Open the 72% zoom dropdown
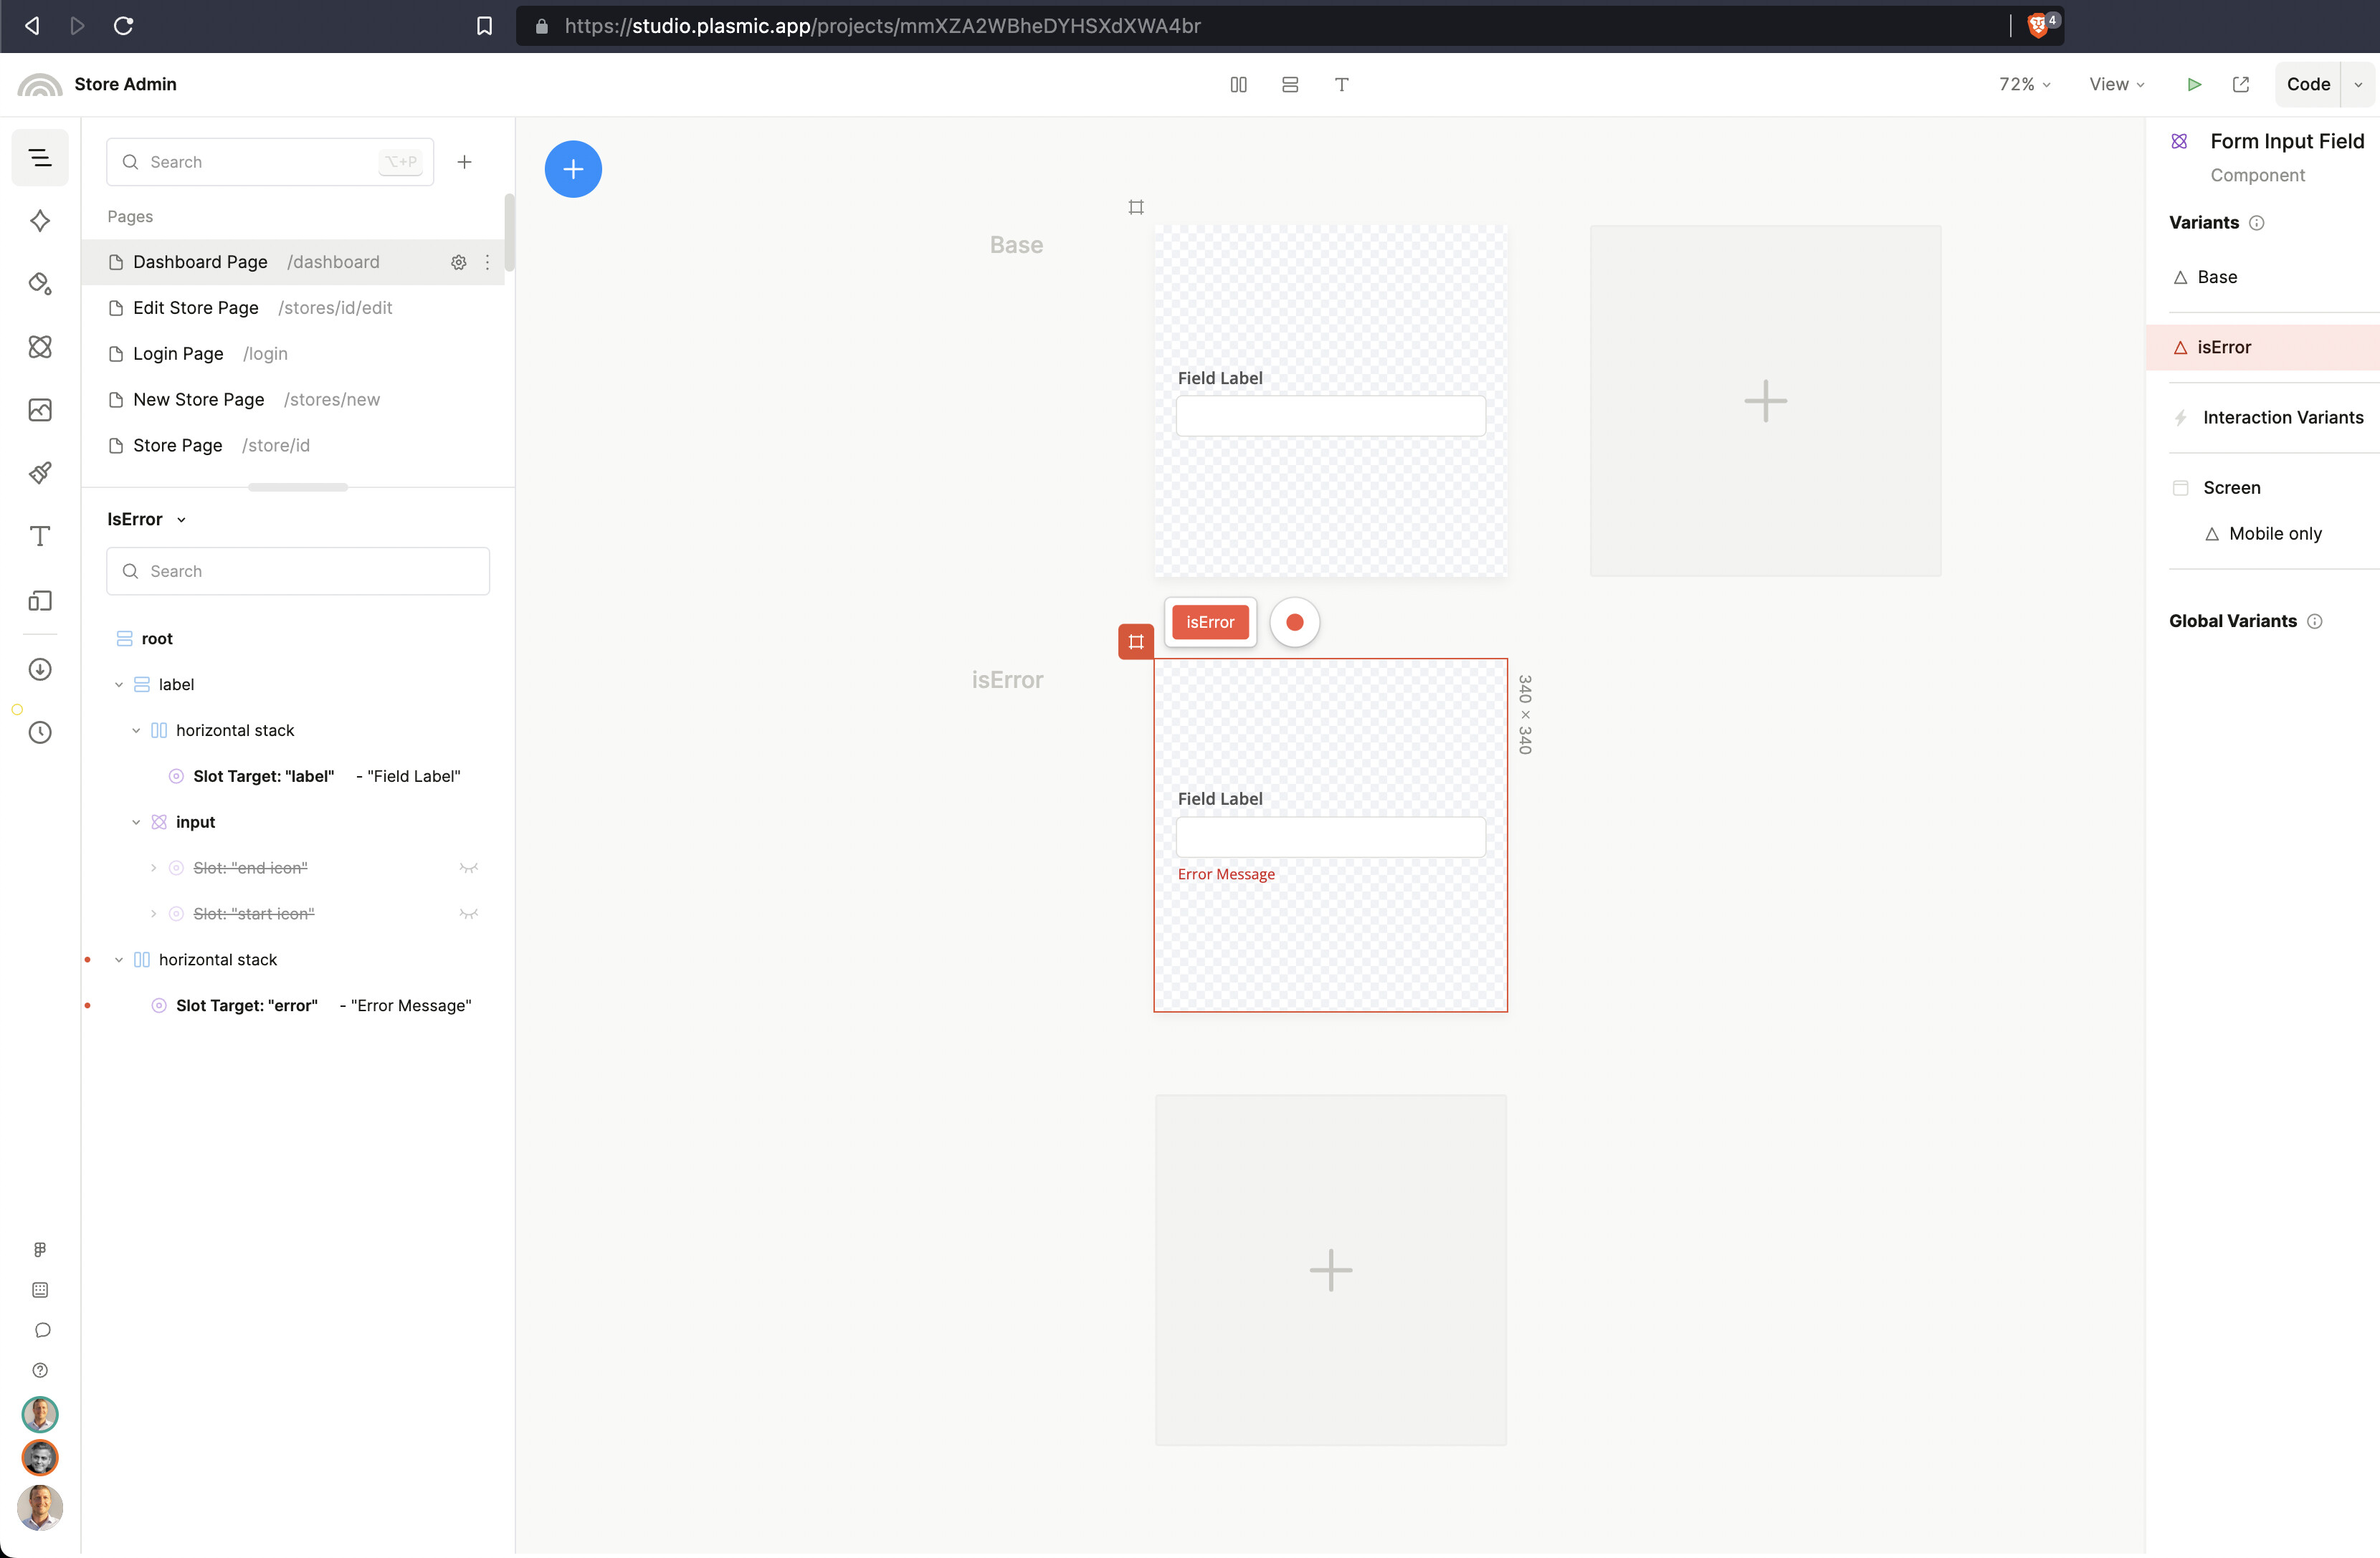2380x1558 pixels. (x=2024, y=84)
